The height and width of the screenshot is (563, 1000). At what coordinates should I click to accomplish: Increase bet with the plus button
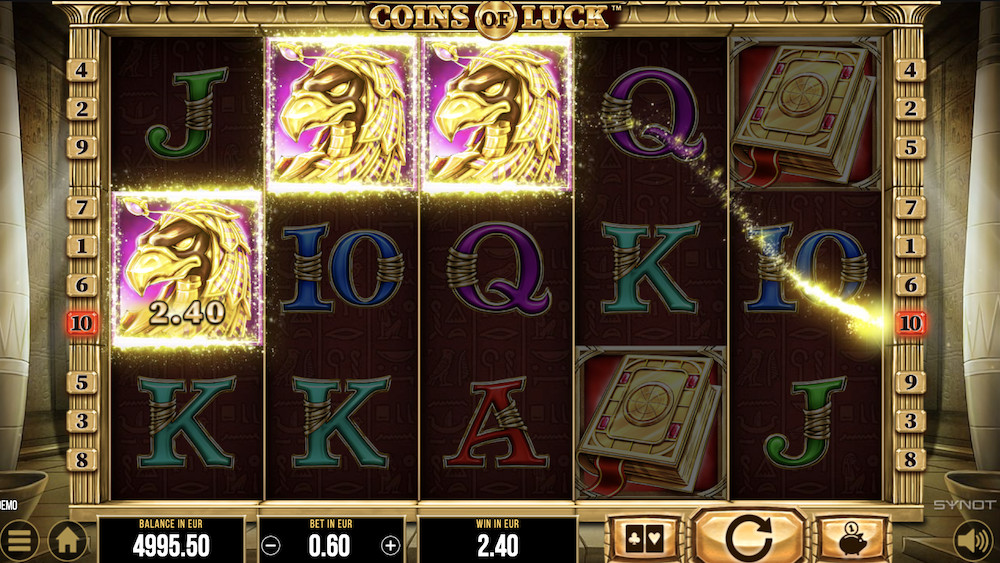[390, 545]
